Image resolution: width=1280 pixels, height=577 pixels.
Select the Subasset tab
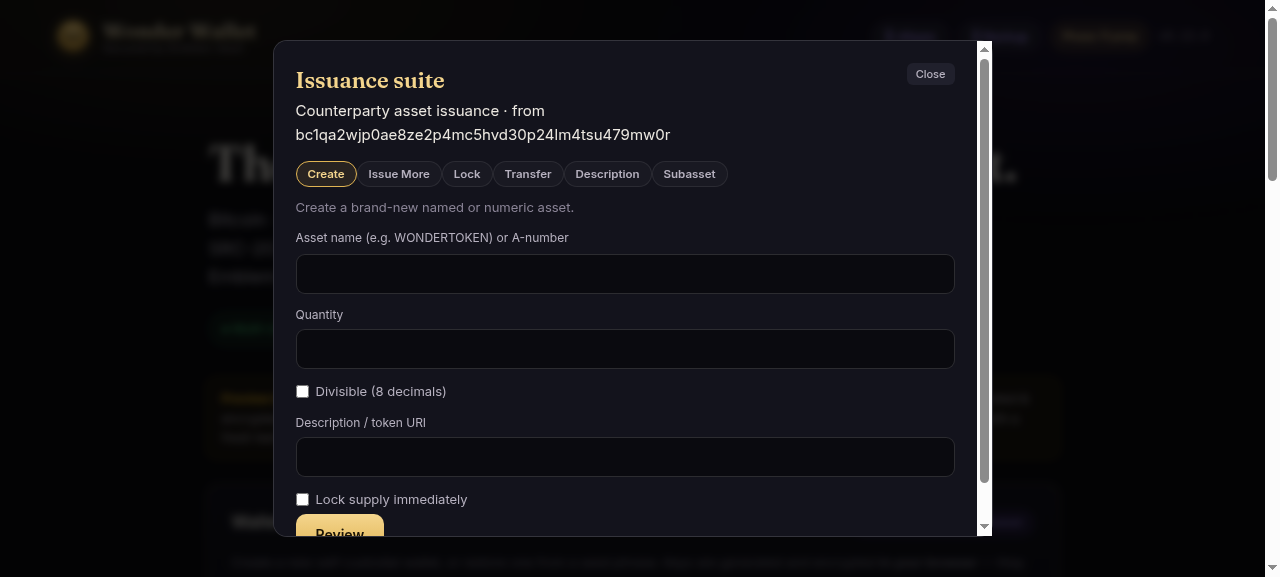point(689,174)
